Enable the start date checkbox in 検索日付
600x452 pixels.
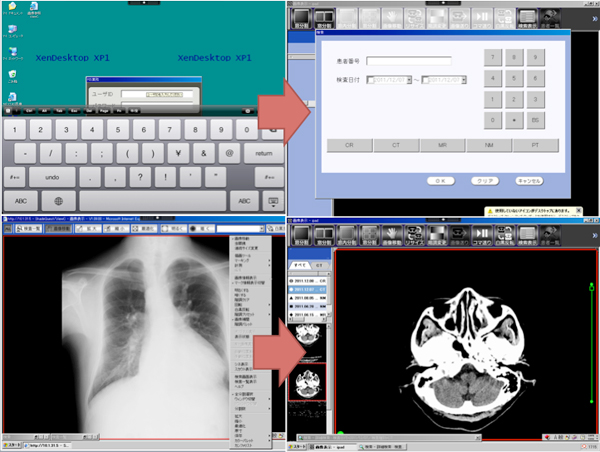[371, 80]
